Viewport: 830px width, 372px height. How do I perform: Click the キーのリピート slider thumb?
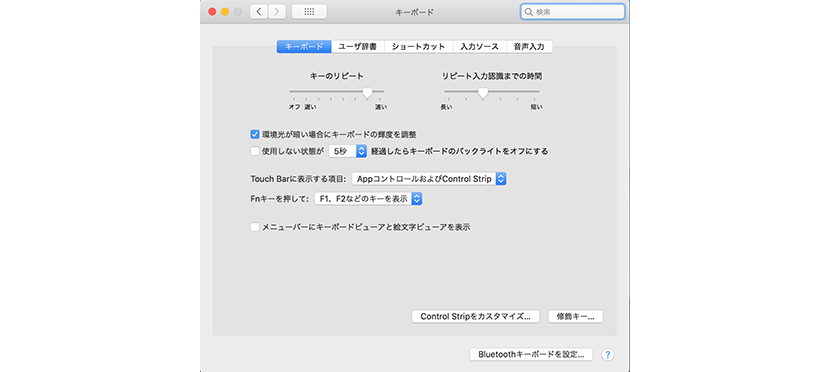[x=367, y=93]
